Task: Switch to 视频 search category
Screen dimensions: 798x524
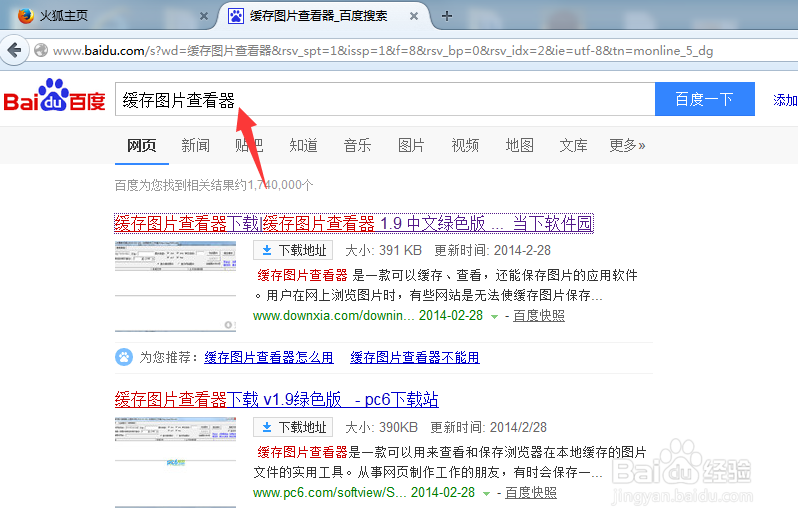Action: tap(465, 145)
